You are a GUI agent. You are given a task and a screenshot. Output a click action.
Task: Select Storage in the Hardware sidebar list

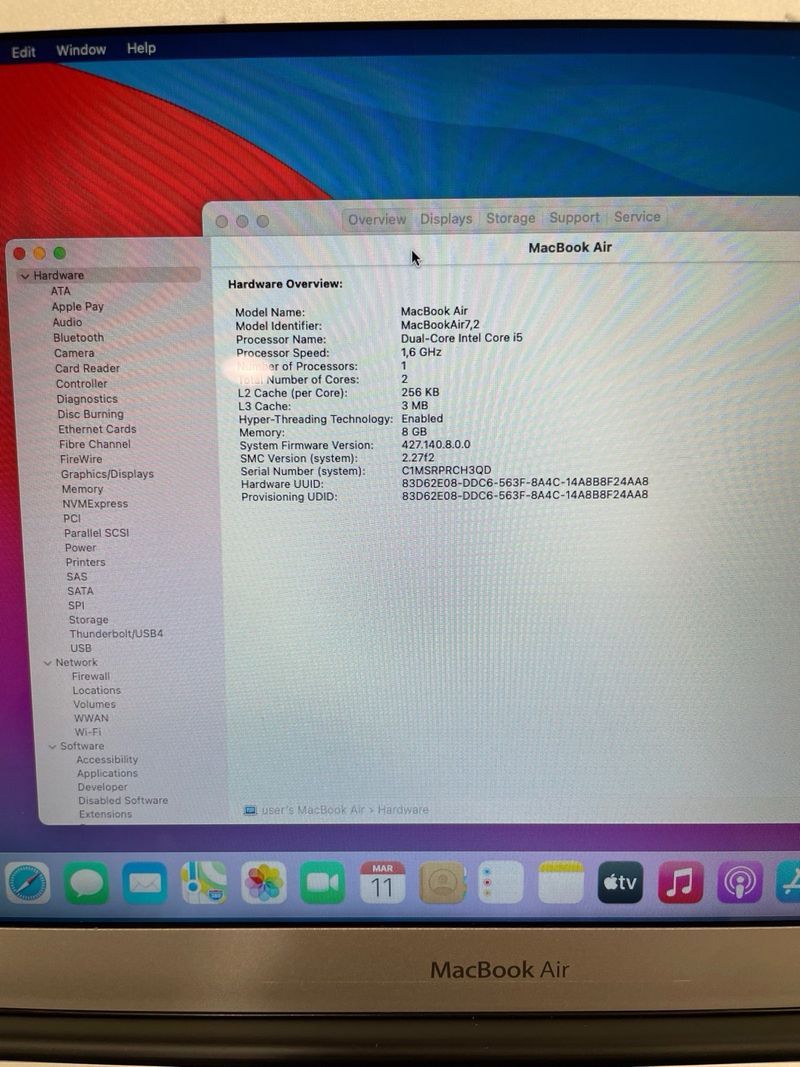pos(88,620)
